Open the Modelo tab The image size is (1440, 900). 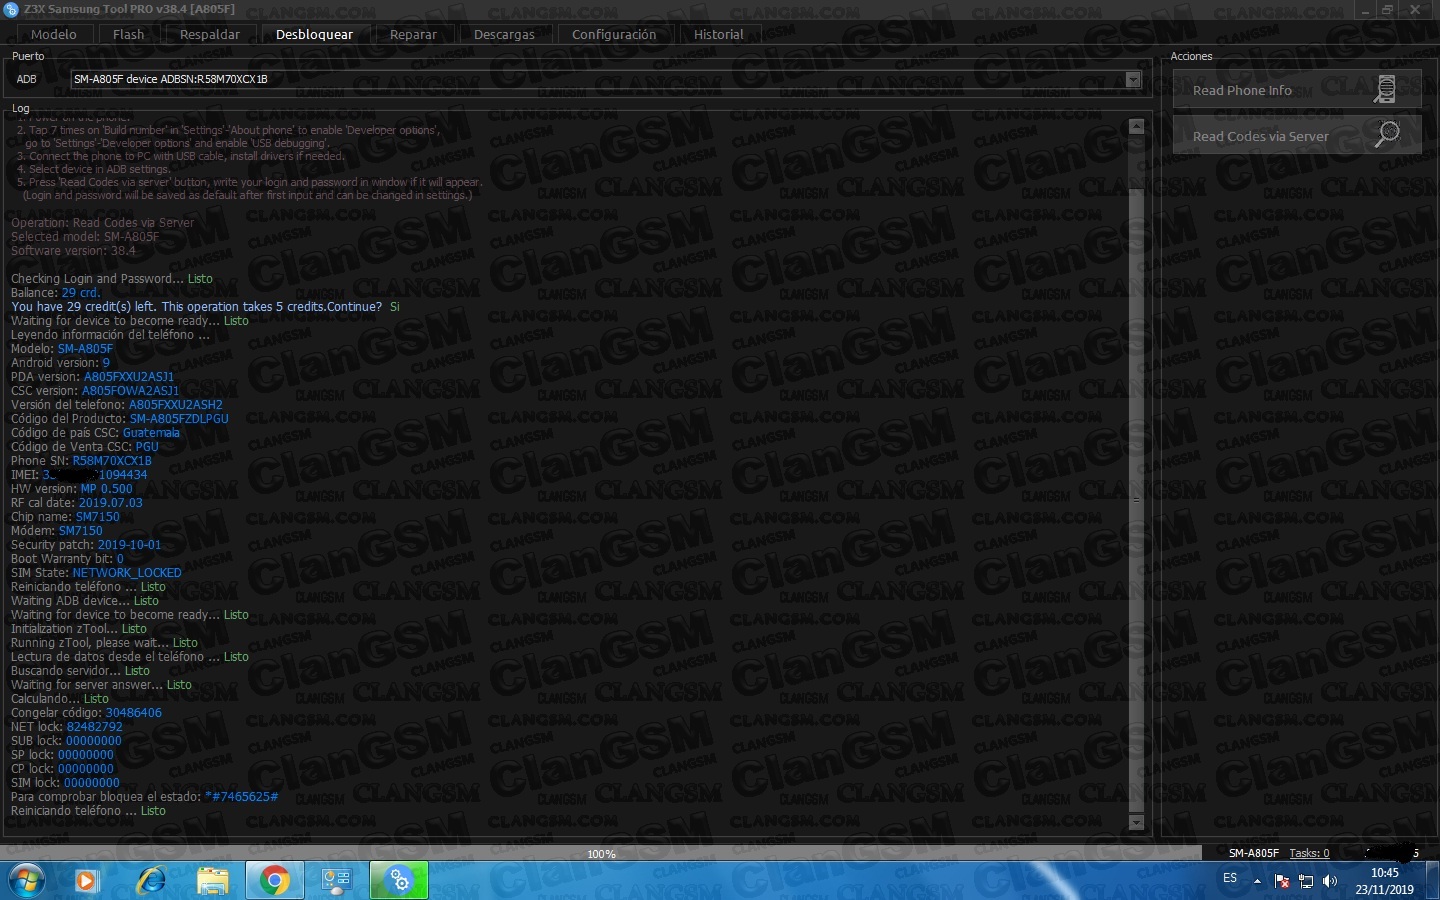click(54, 34)
